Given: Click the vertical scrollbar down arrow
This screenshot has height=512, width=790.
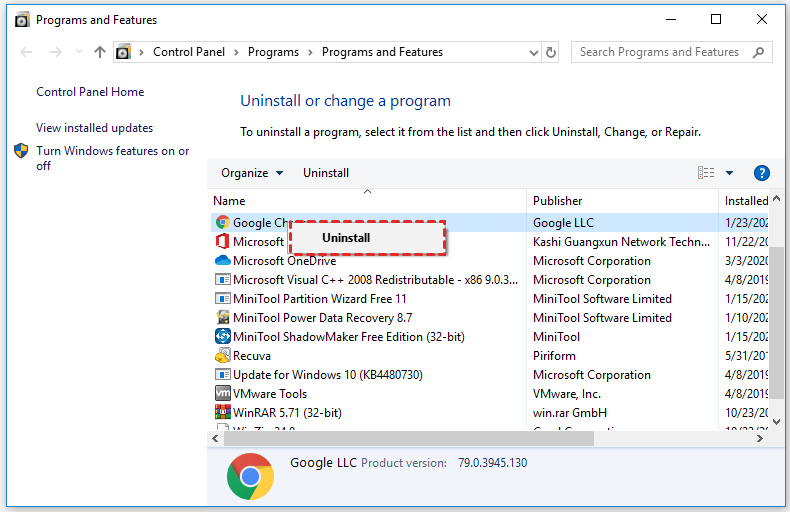Looking at the screenshot, I should (x=776, y=422).
